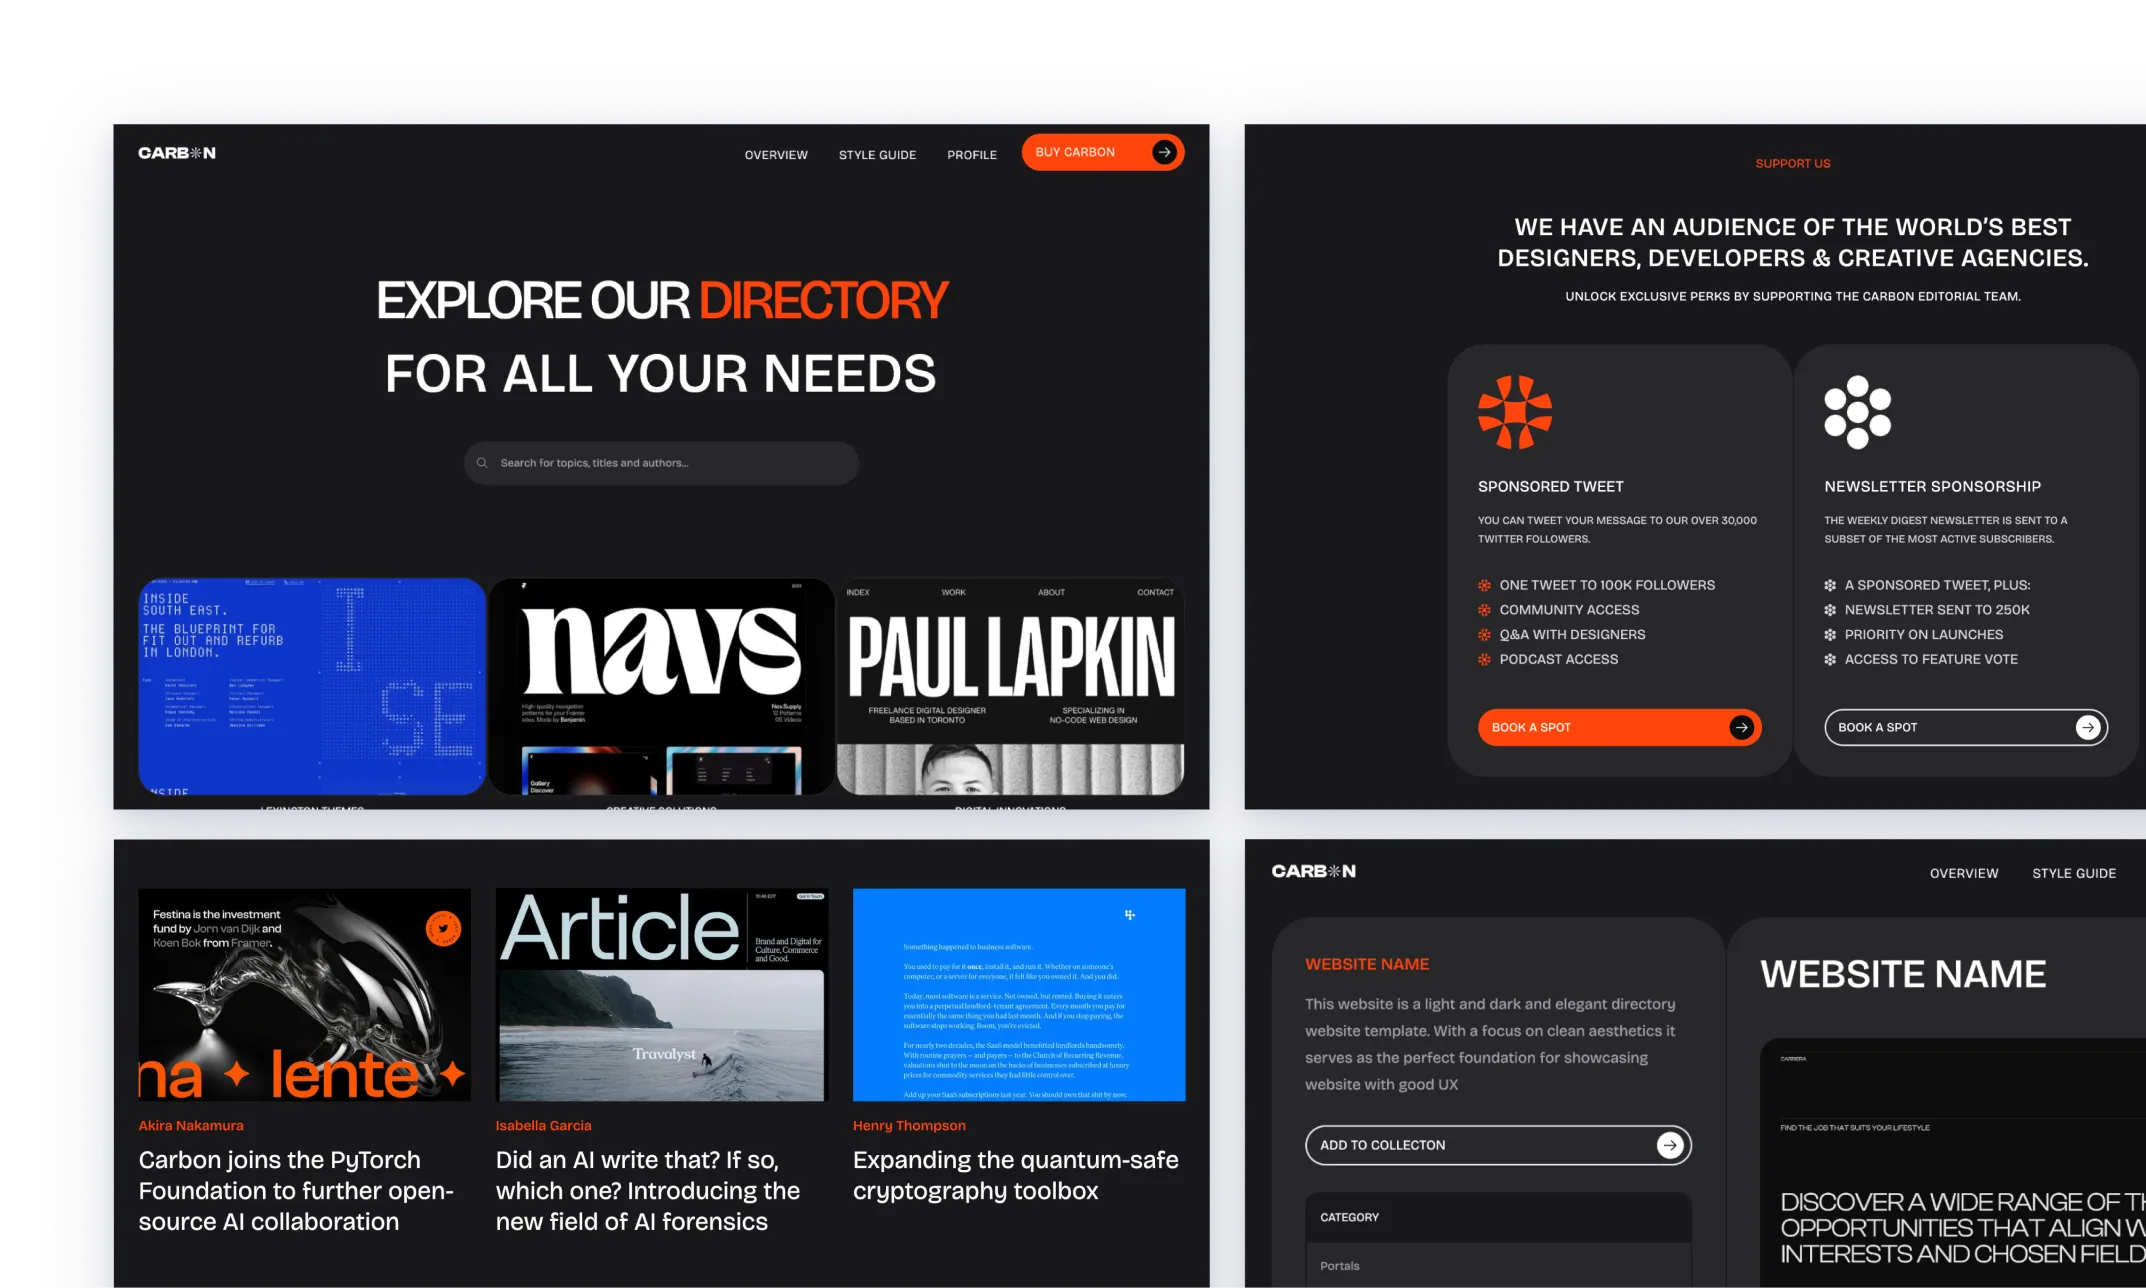Screen dimensions: 2146x1288
Task: Click the search magnifier icon in directory
Action: (x=481, y=460)
